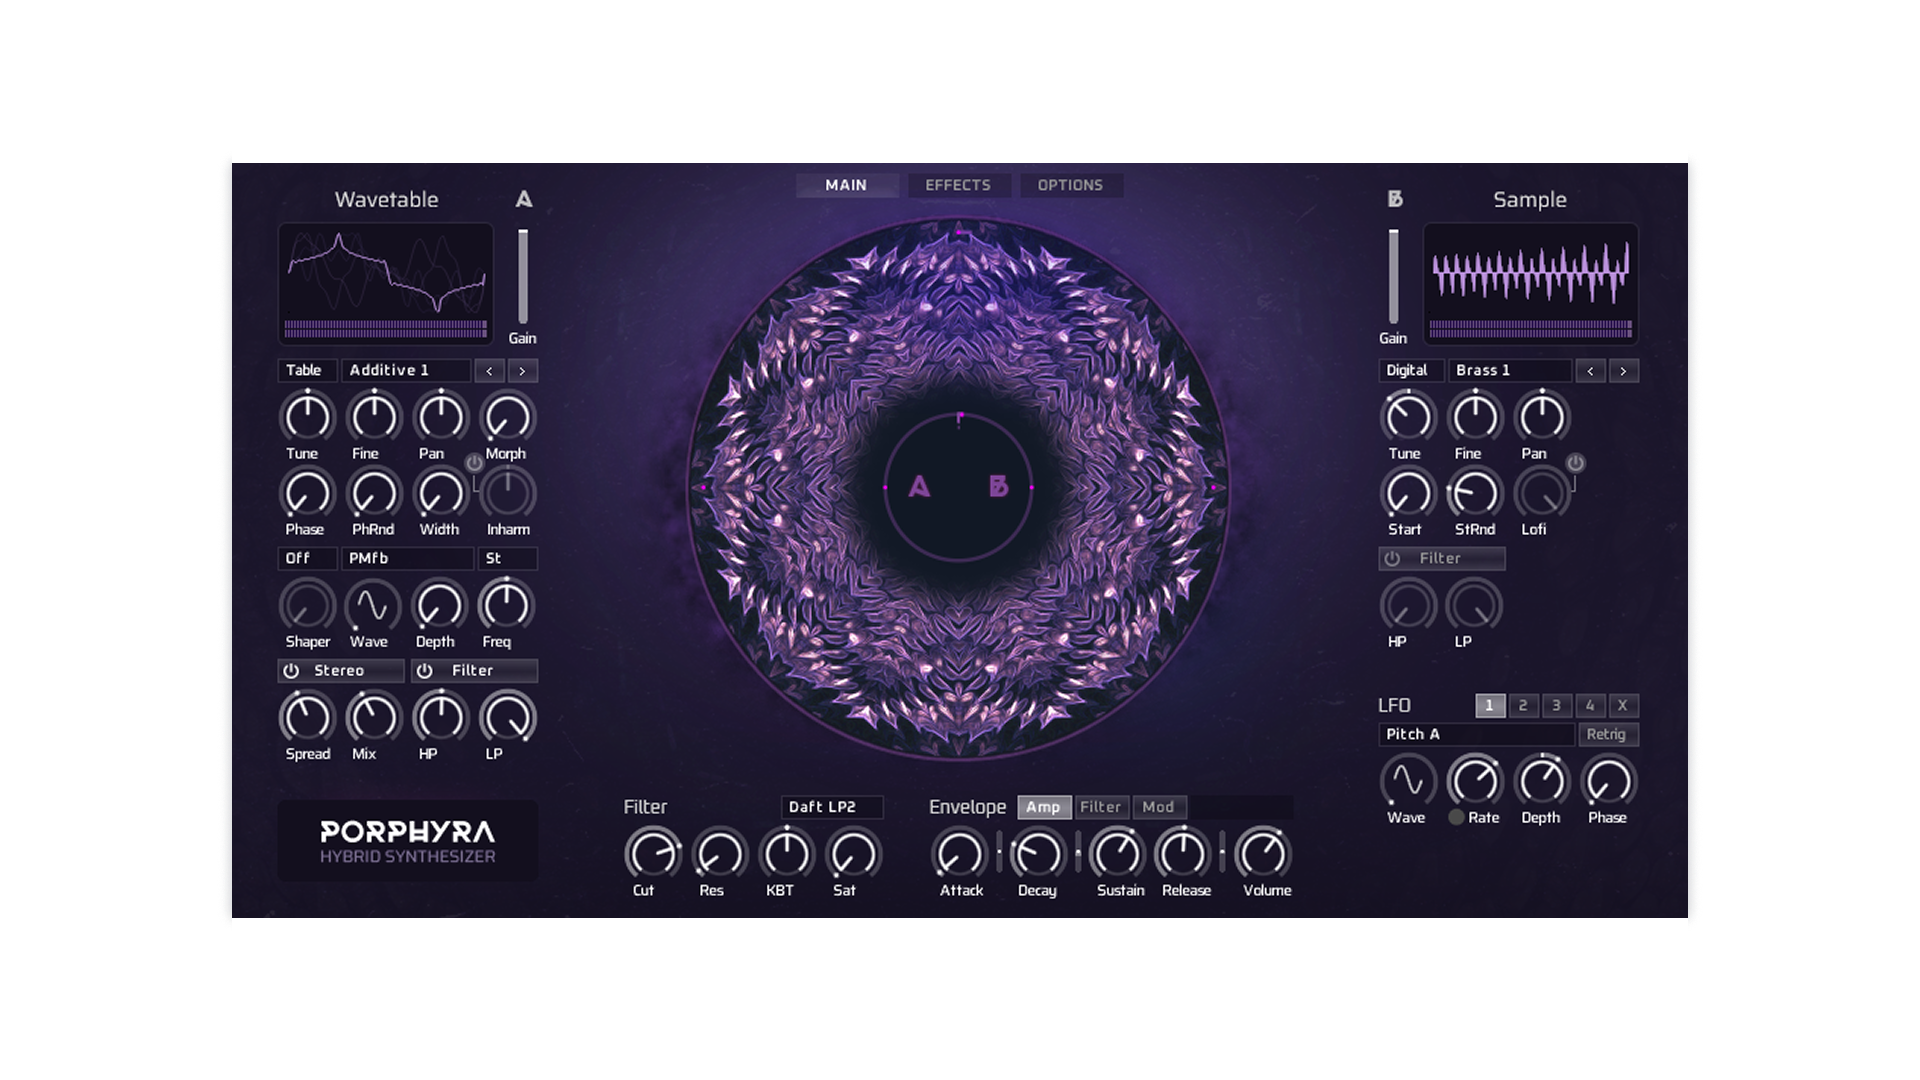This screenshot has height=1080, width=1920.
Task: Go to next sample in oscillator B
Action: (x=1623, y=371)
